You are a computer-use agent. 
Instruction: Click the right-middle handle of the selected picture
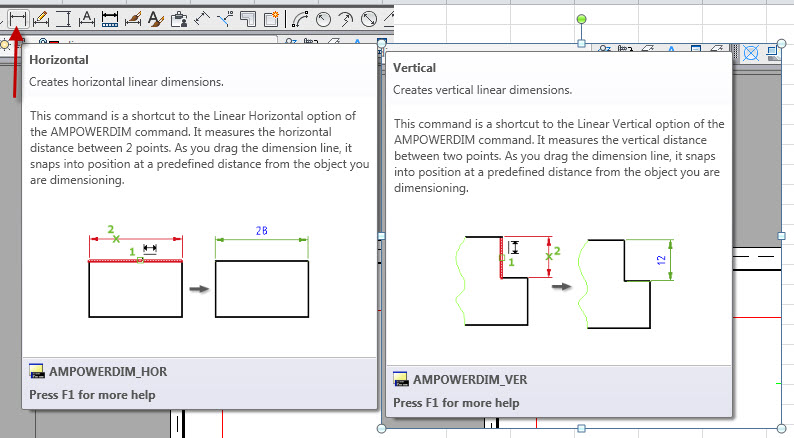(x=781, y=236)
